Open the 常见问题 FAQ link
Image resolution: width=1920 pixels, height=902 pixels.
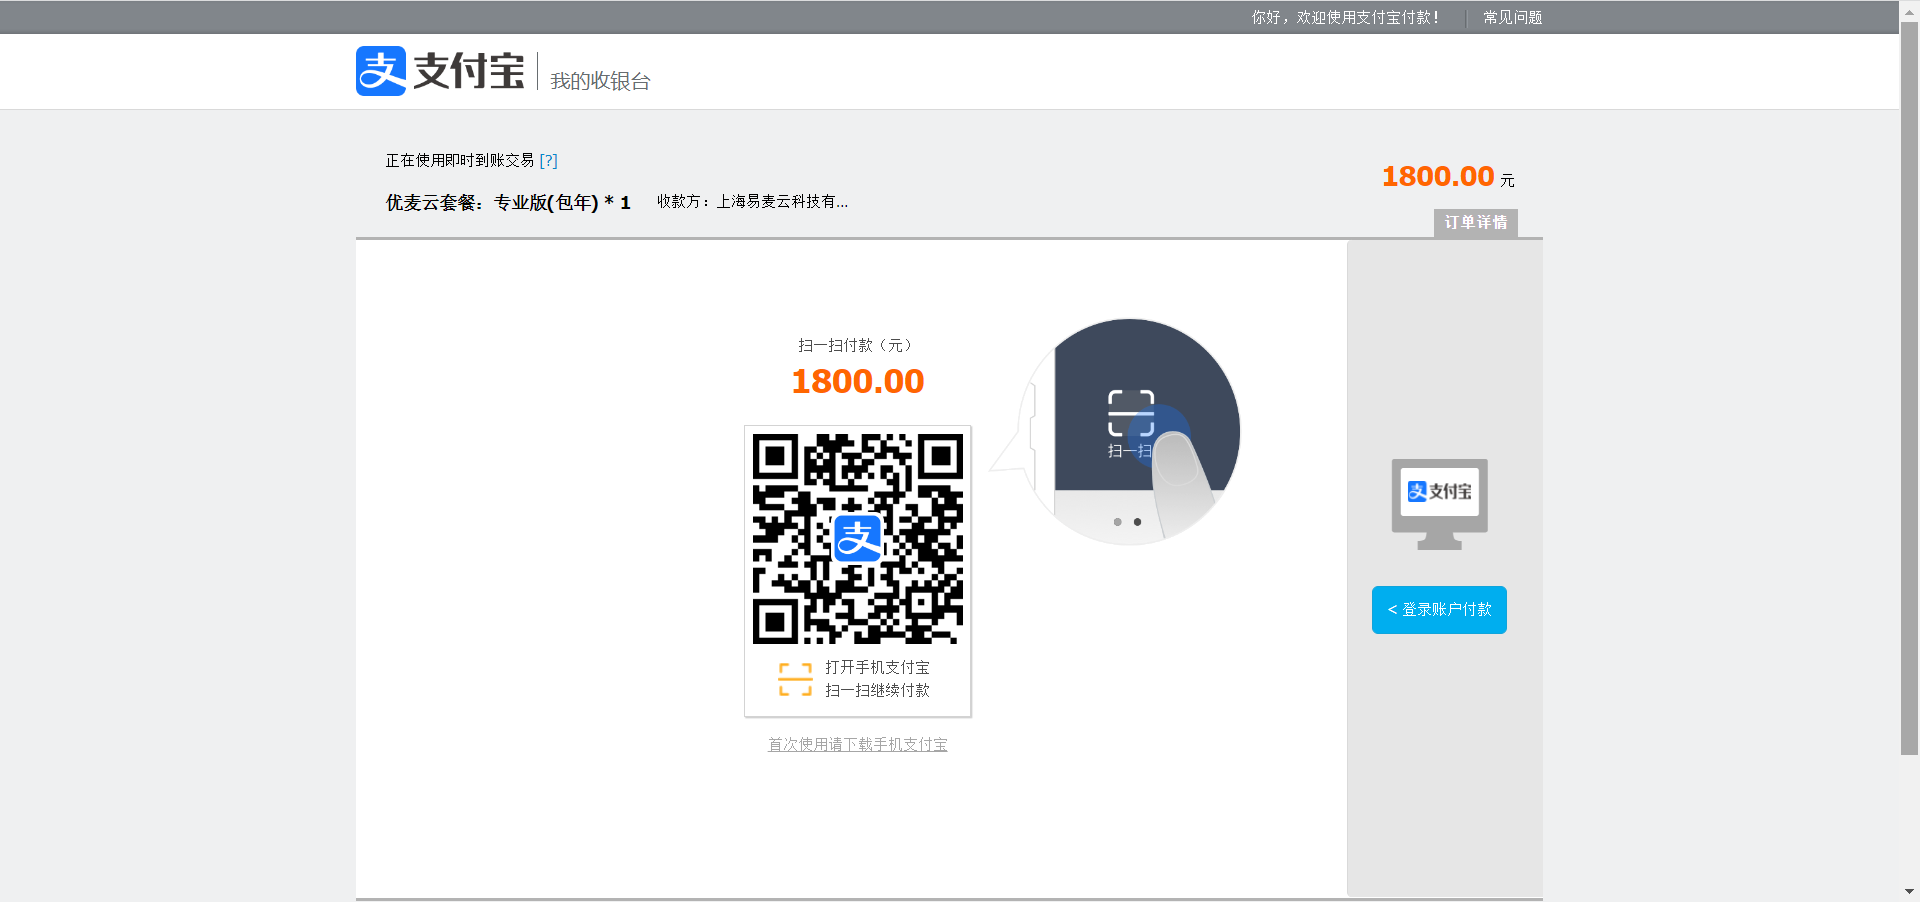click(1512, 17)
